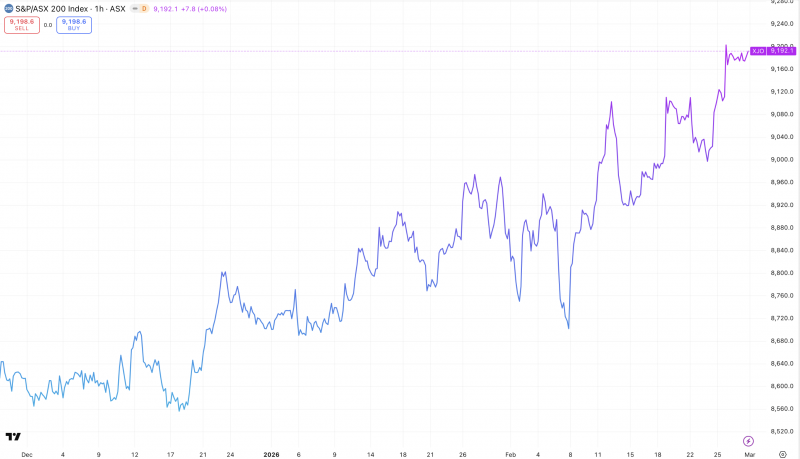
Task: Open chart settings gear icon
Action: click(x=782, y=453)
